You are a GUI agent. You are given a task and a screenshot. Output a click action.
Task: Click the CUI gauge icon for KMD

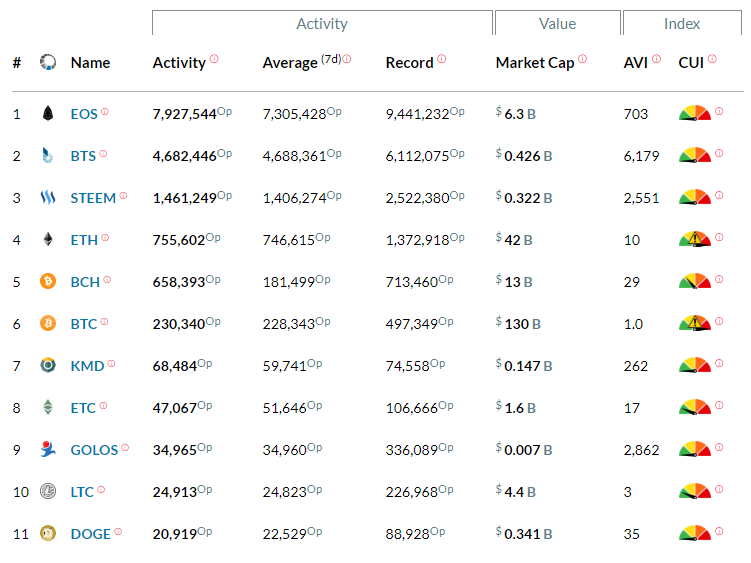(695, 365)
